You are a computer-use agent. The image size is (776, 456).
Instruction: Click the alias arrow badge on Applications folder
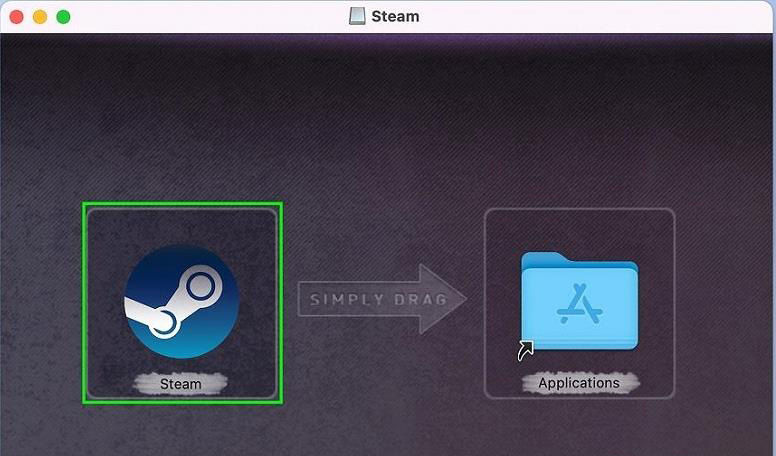(525, 349)
